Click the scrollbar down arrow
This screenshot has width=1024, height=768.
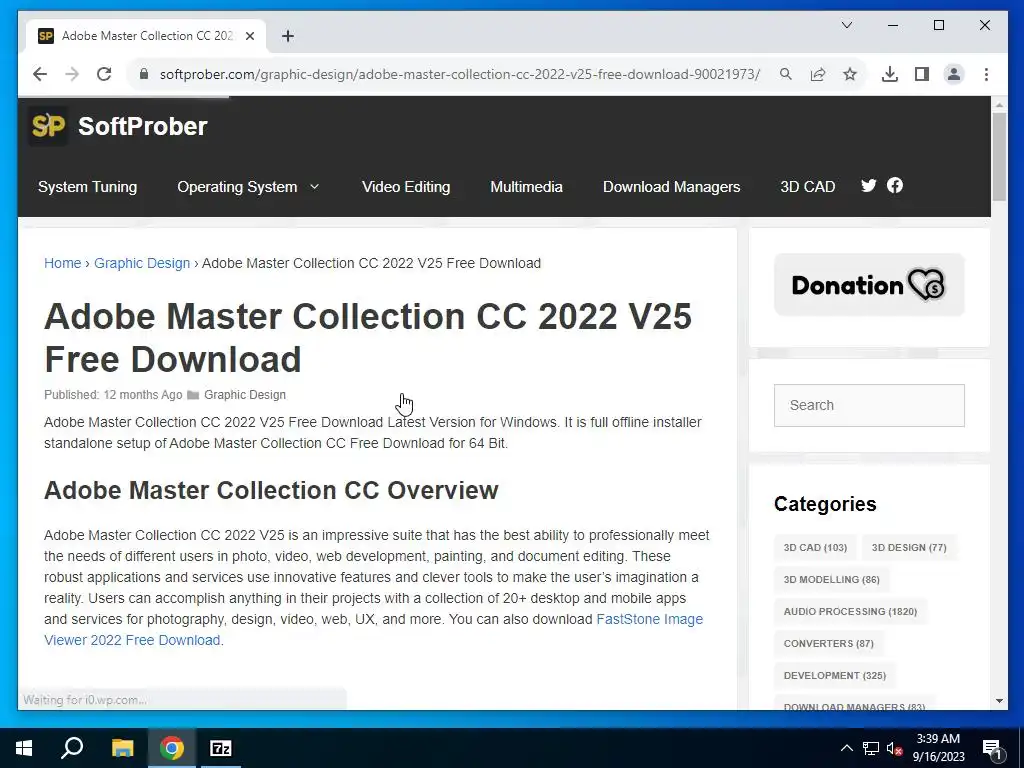point(999,701)
